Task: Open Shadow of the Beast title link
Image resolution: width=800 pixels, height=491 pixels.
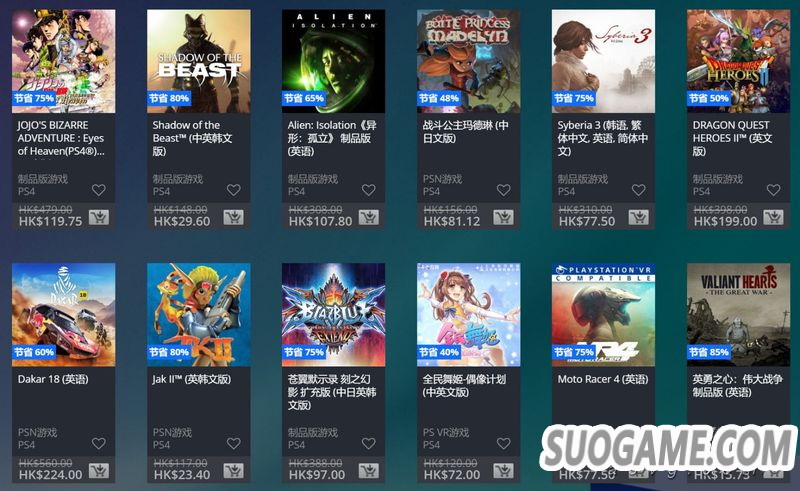Action: point(192,138)
